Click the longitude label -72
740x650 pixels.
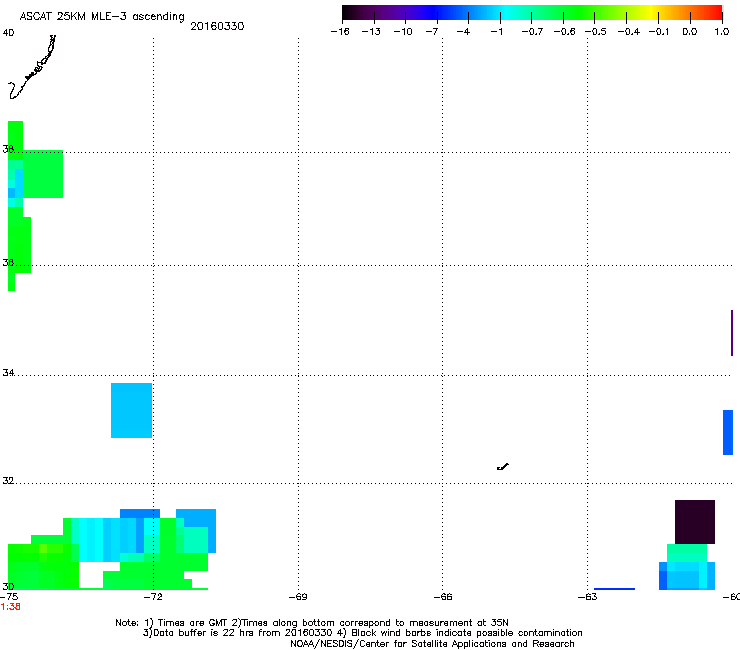(x=152, y=597)
